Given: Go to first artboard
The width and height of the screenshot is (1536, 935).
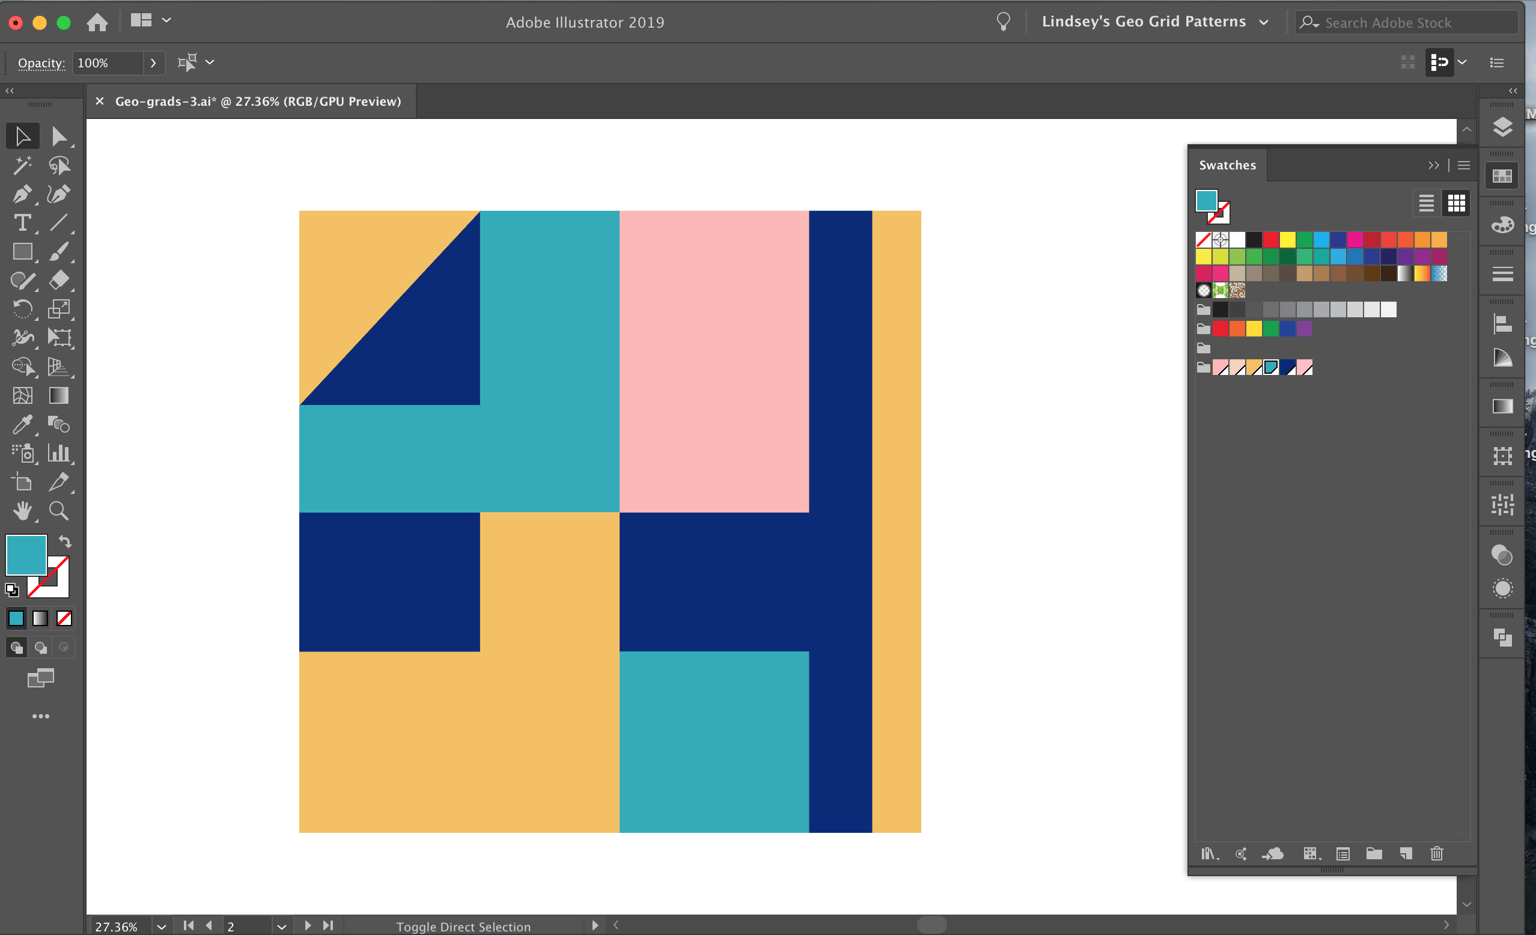Looking at the screenshot, I should [x=188, y=926].
